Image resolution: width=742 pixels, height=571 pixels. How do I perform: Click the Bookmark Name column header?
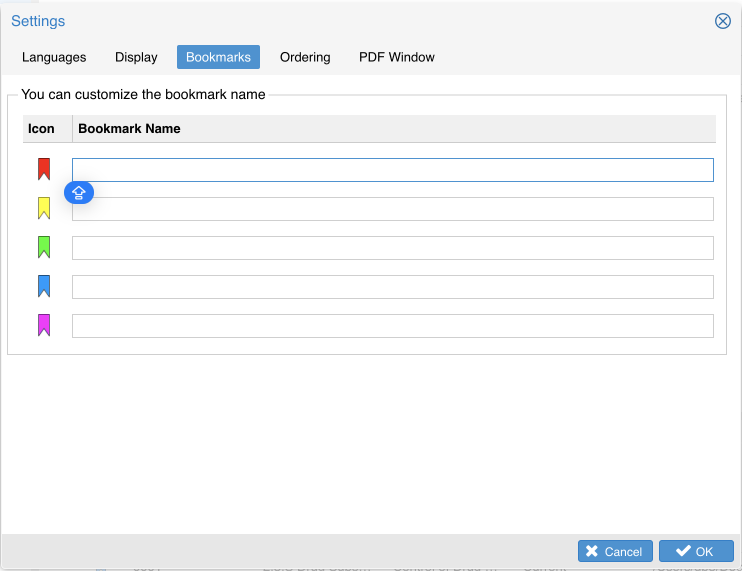click(129, 129)
